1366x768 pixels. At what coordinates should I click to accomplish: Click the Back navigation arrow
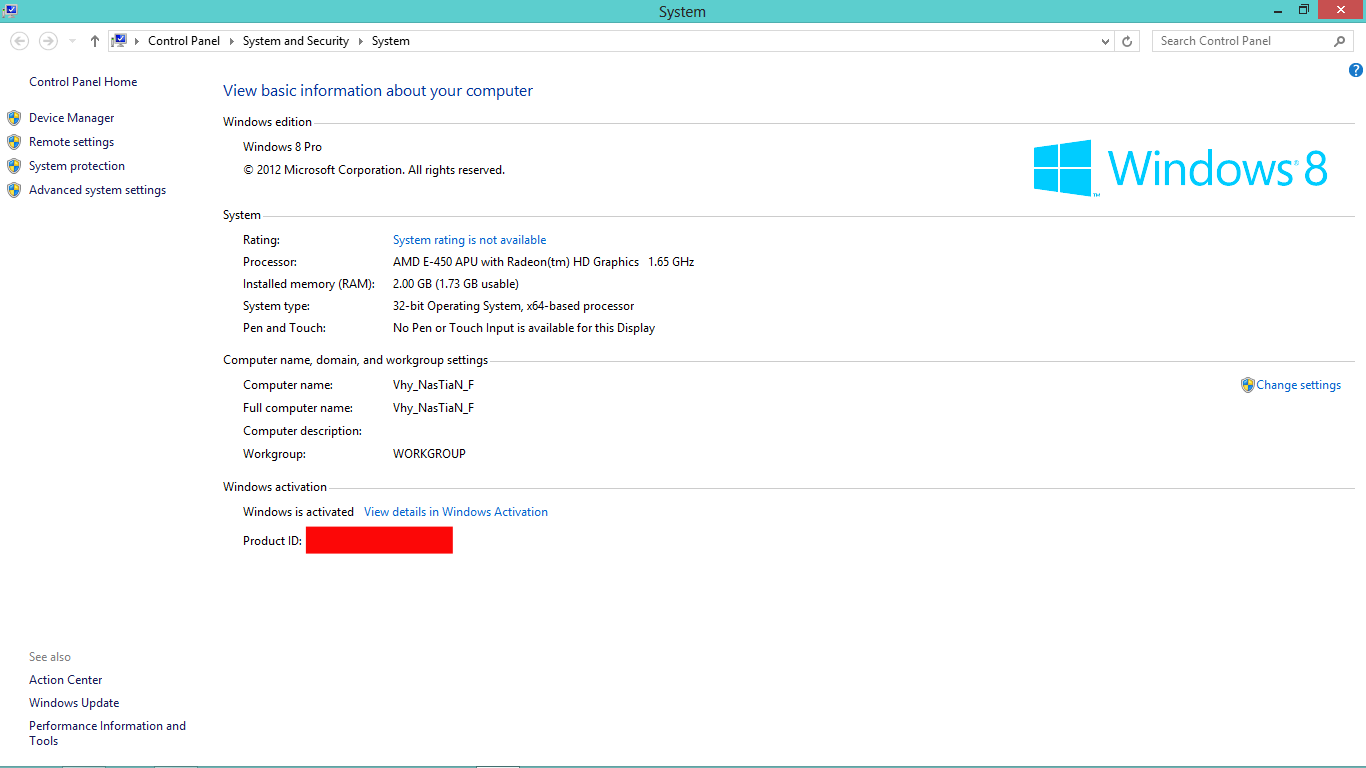[x=19, y=41]
